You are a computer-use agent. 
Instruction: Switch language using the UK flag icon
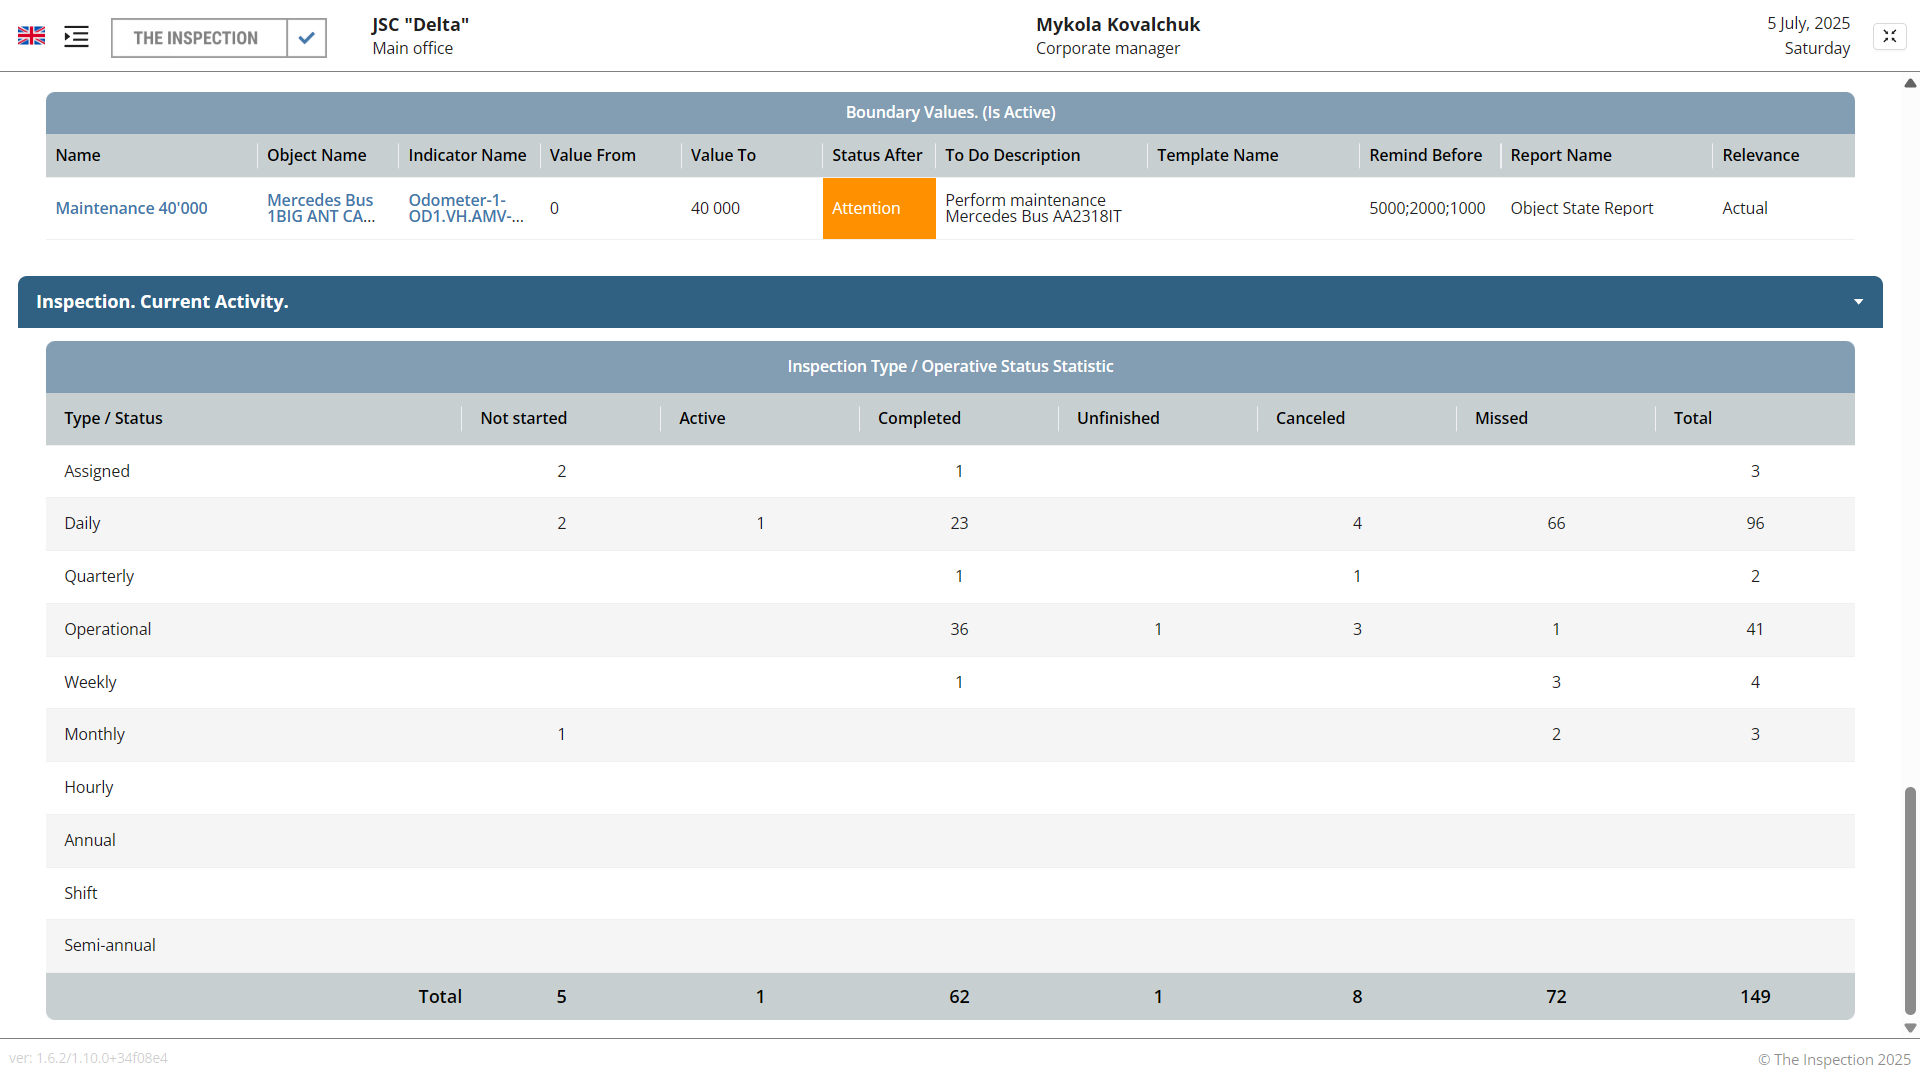31,35
